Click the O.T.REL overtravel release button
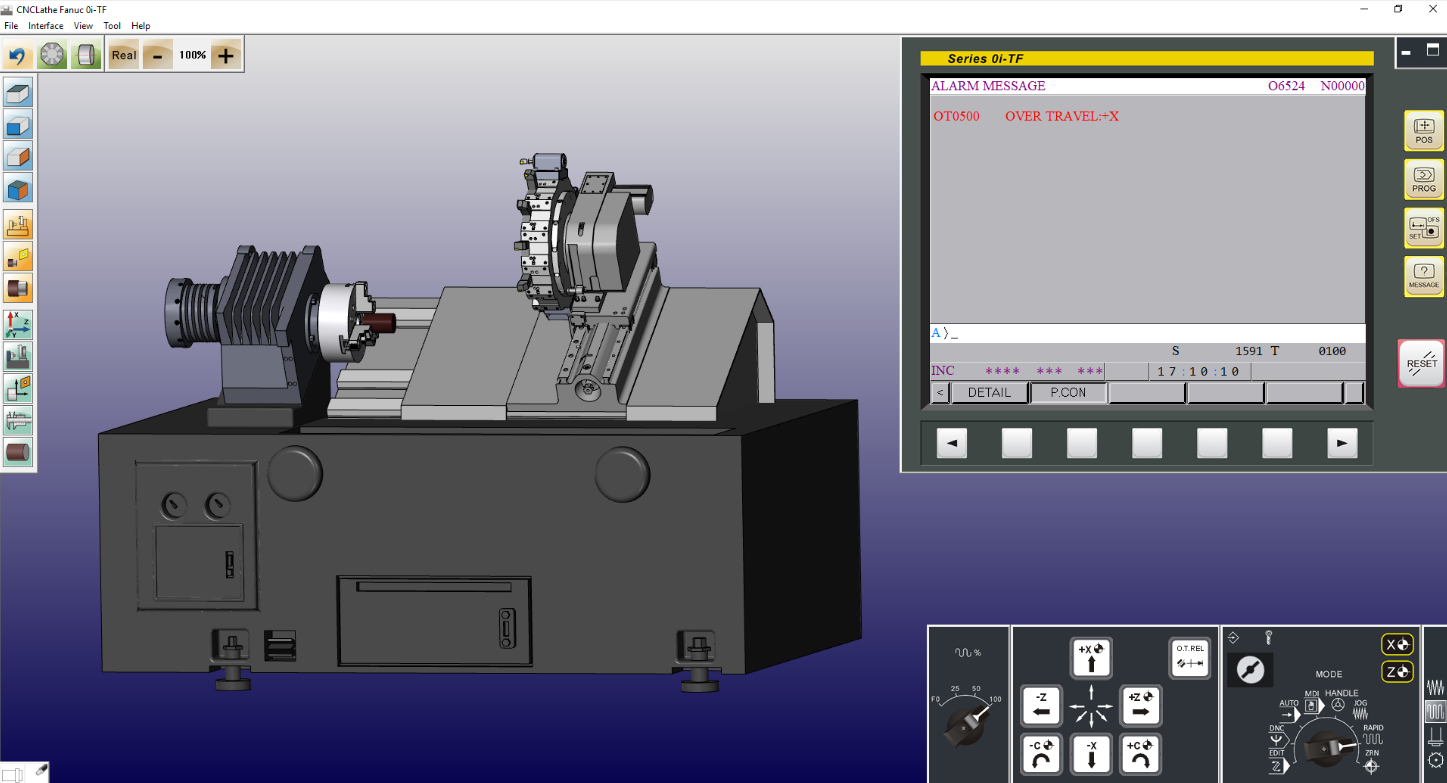Screen dimensions: 1447x783 tap(1189, 657)
